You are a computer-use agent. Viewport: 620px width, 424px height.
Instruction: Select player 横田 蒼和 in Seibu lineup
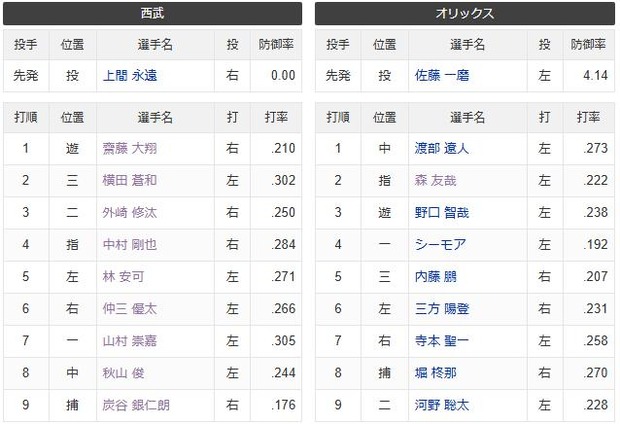click(x=130, y=180)
